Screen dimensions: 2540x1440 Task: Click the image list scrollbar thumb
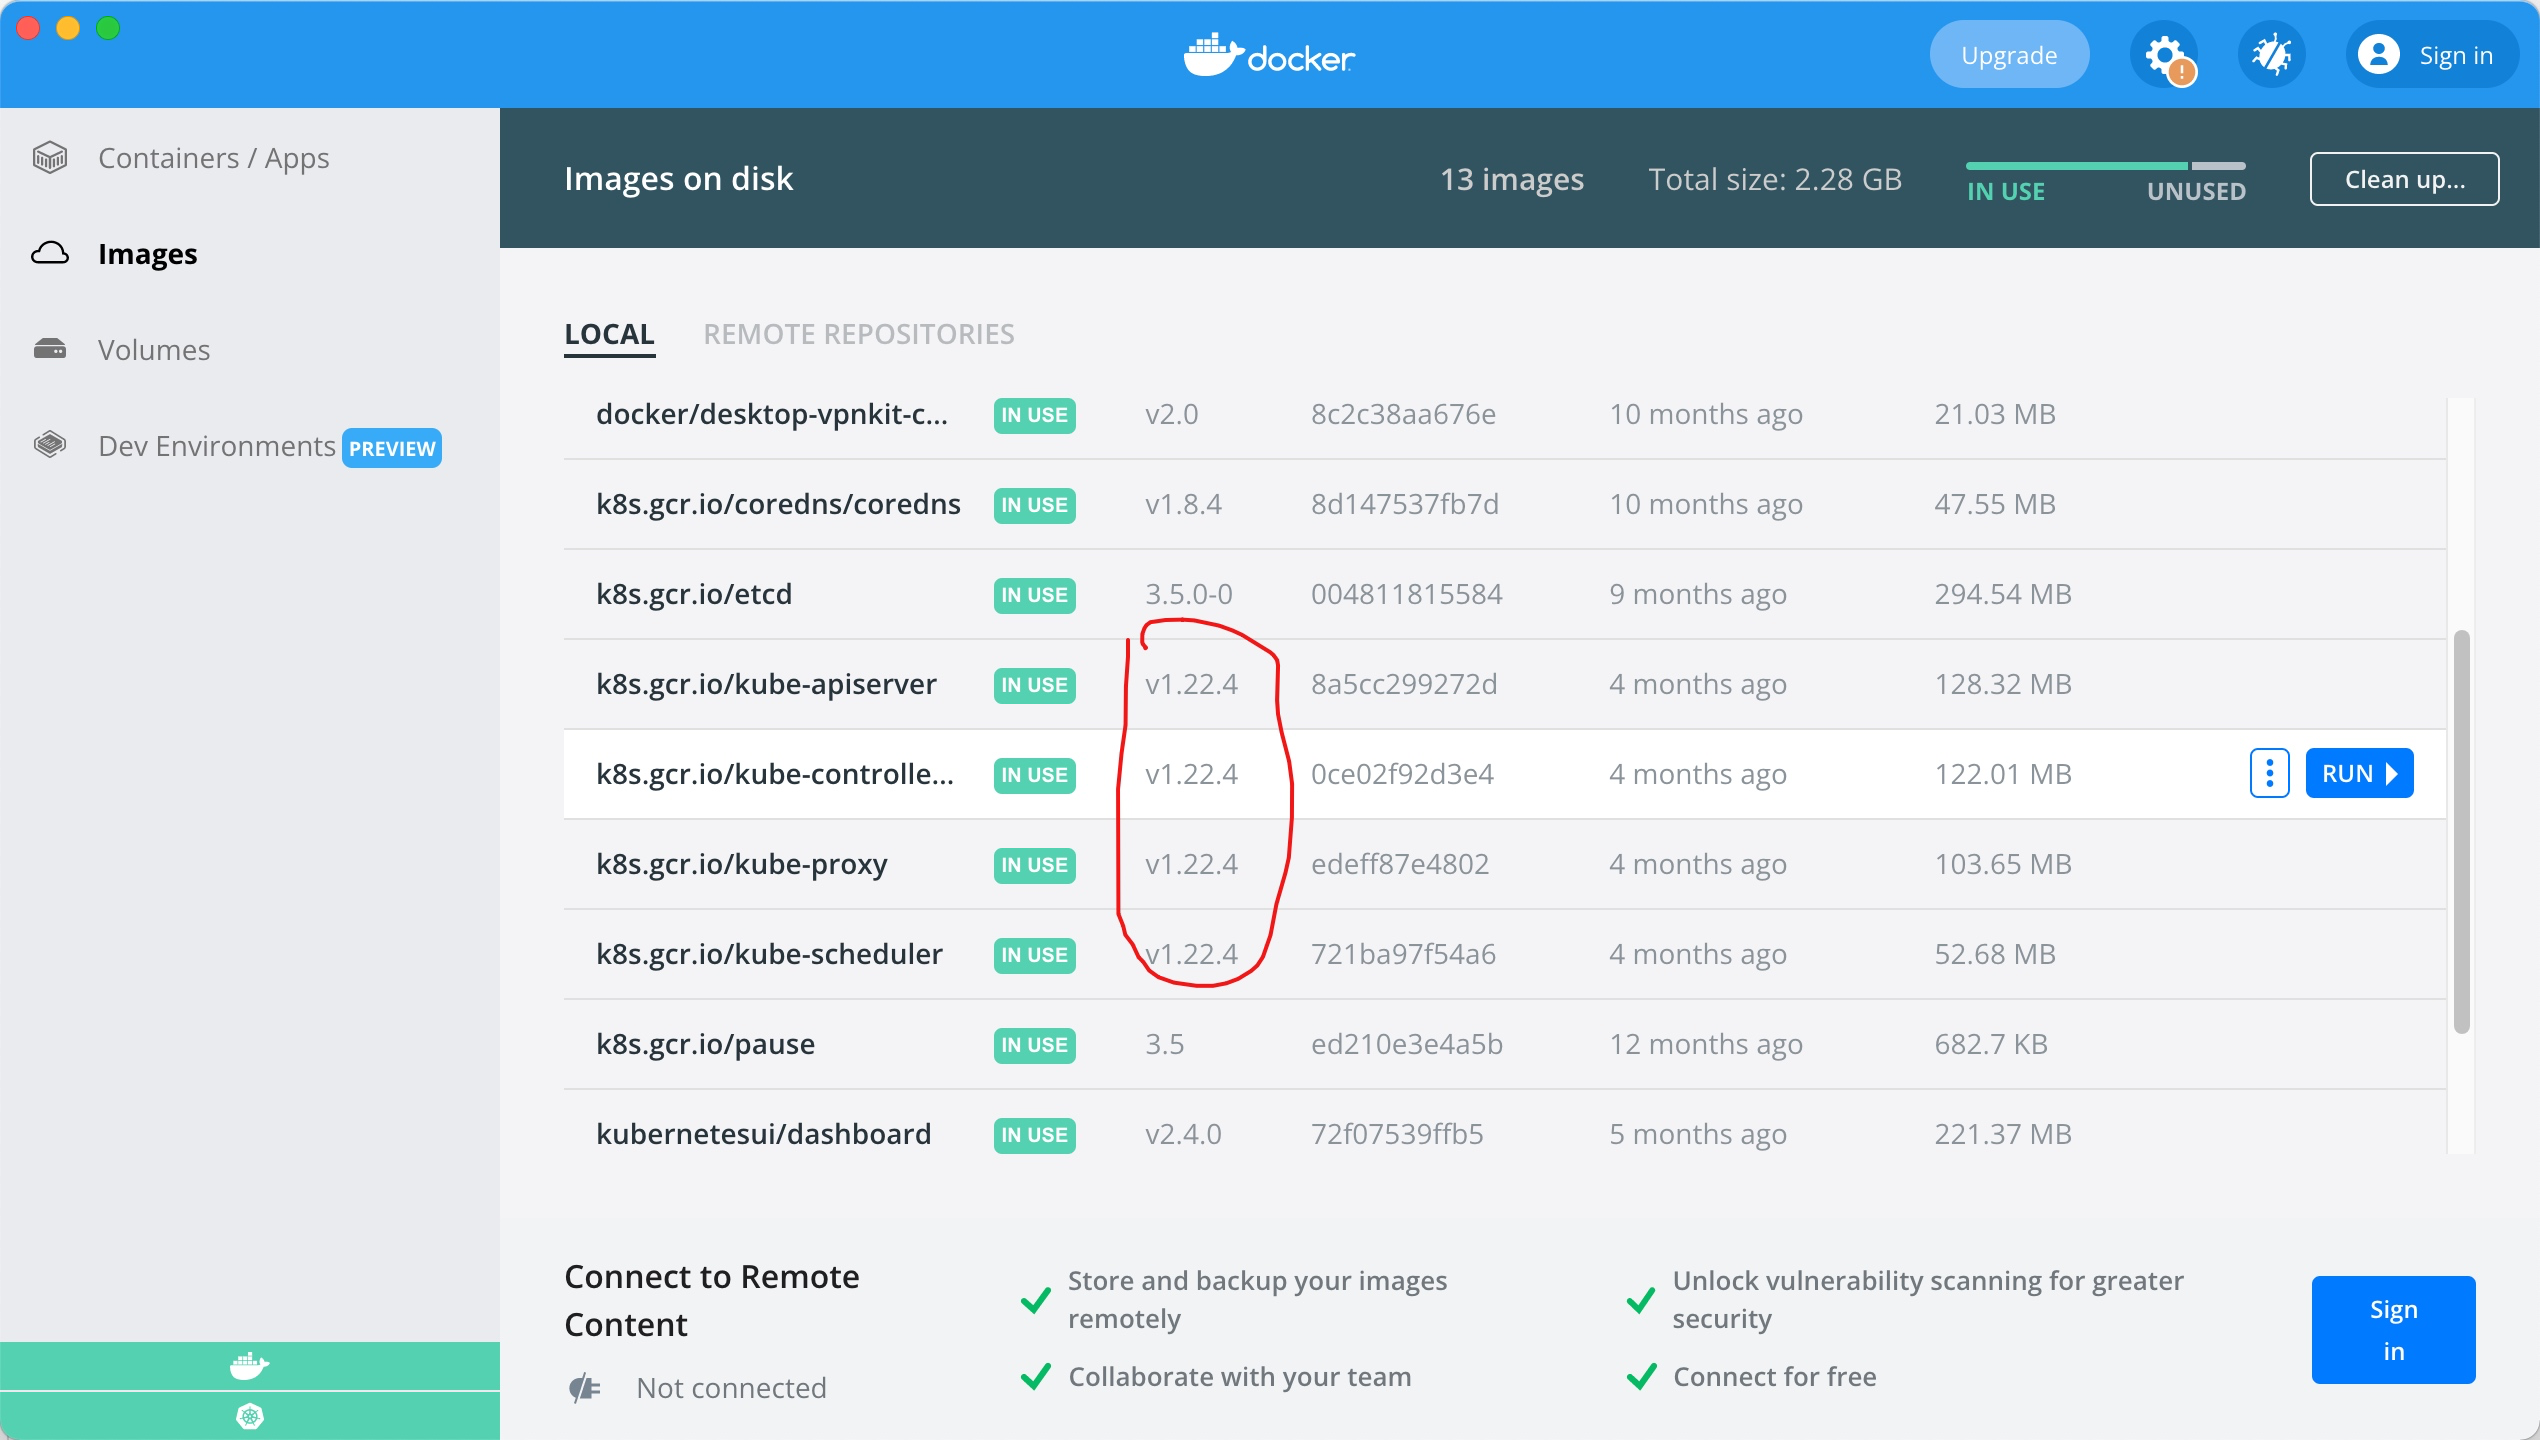2461,830
